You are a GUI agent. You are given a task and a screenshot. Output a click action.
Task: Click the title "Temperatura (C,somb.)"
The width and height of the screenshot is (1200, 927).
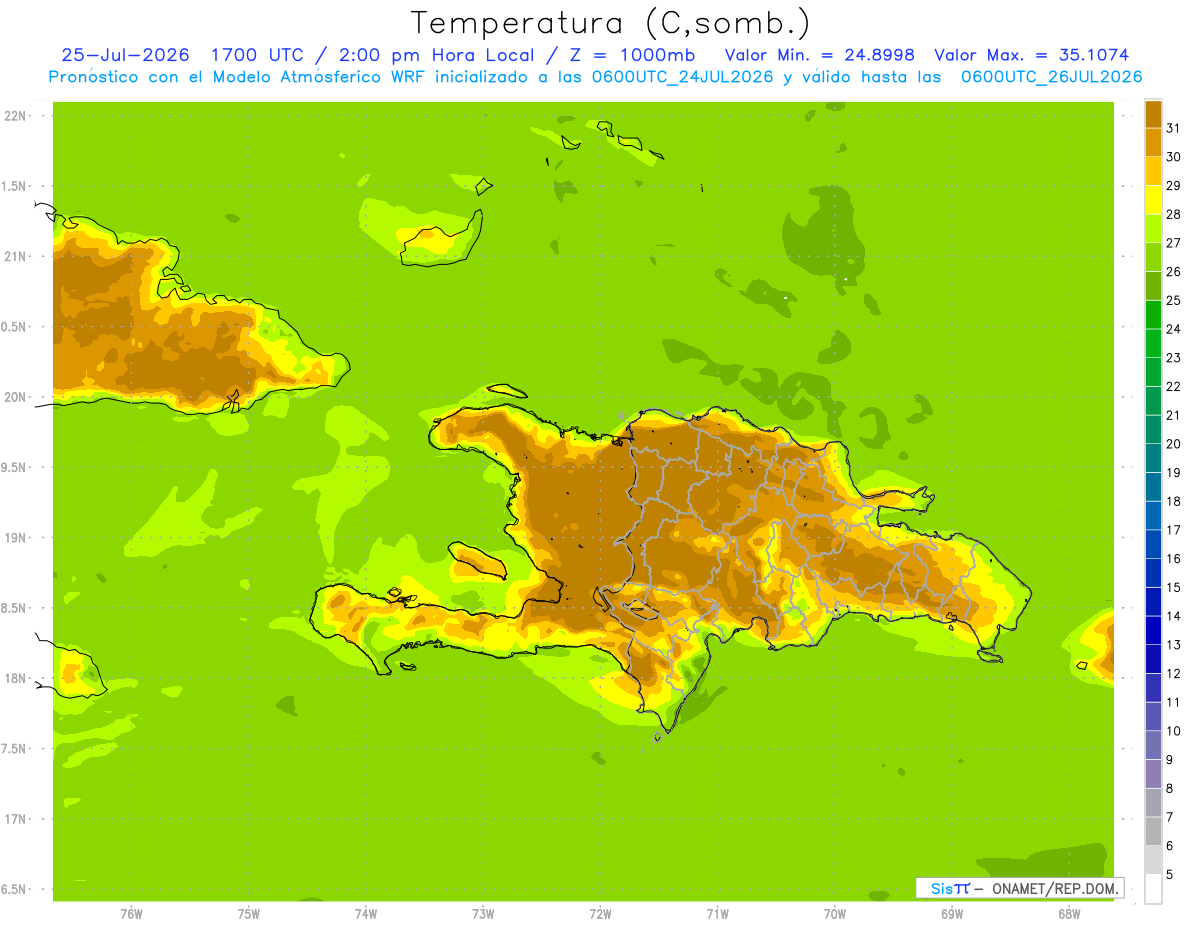[x=610, y=24]
